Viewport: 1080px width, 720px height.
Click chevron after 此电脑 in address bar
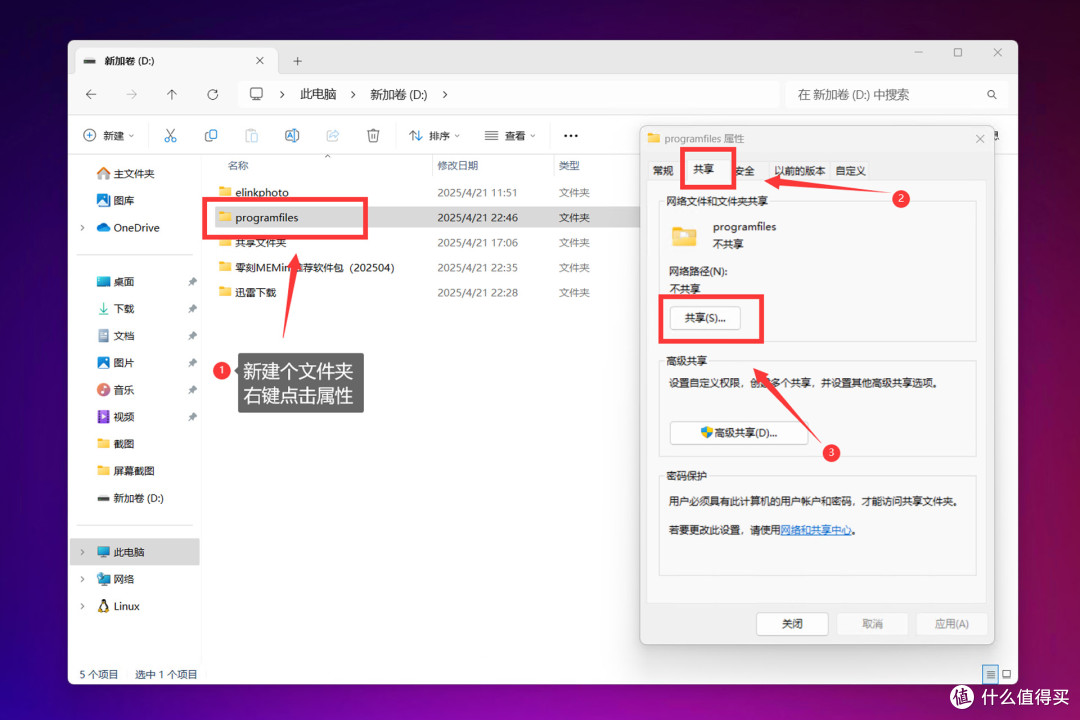tap(353, 94)
